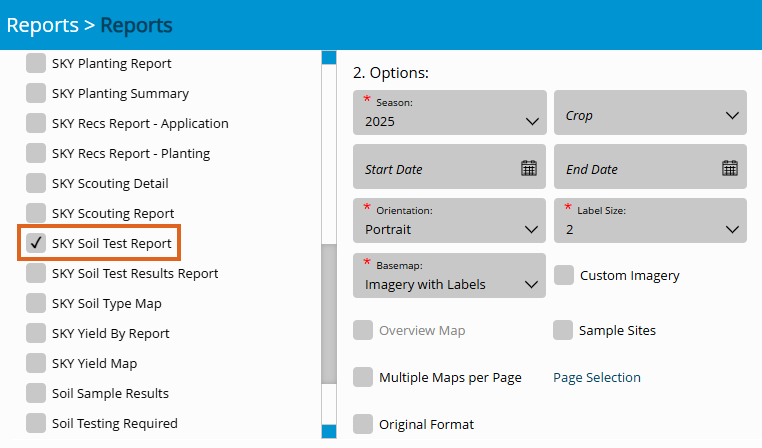This screenshot has height=448, width=762.
Task: Enable the Custom Imagery checkbox
Action: pyautogui.click(x=564, y=275)
